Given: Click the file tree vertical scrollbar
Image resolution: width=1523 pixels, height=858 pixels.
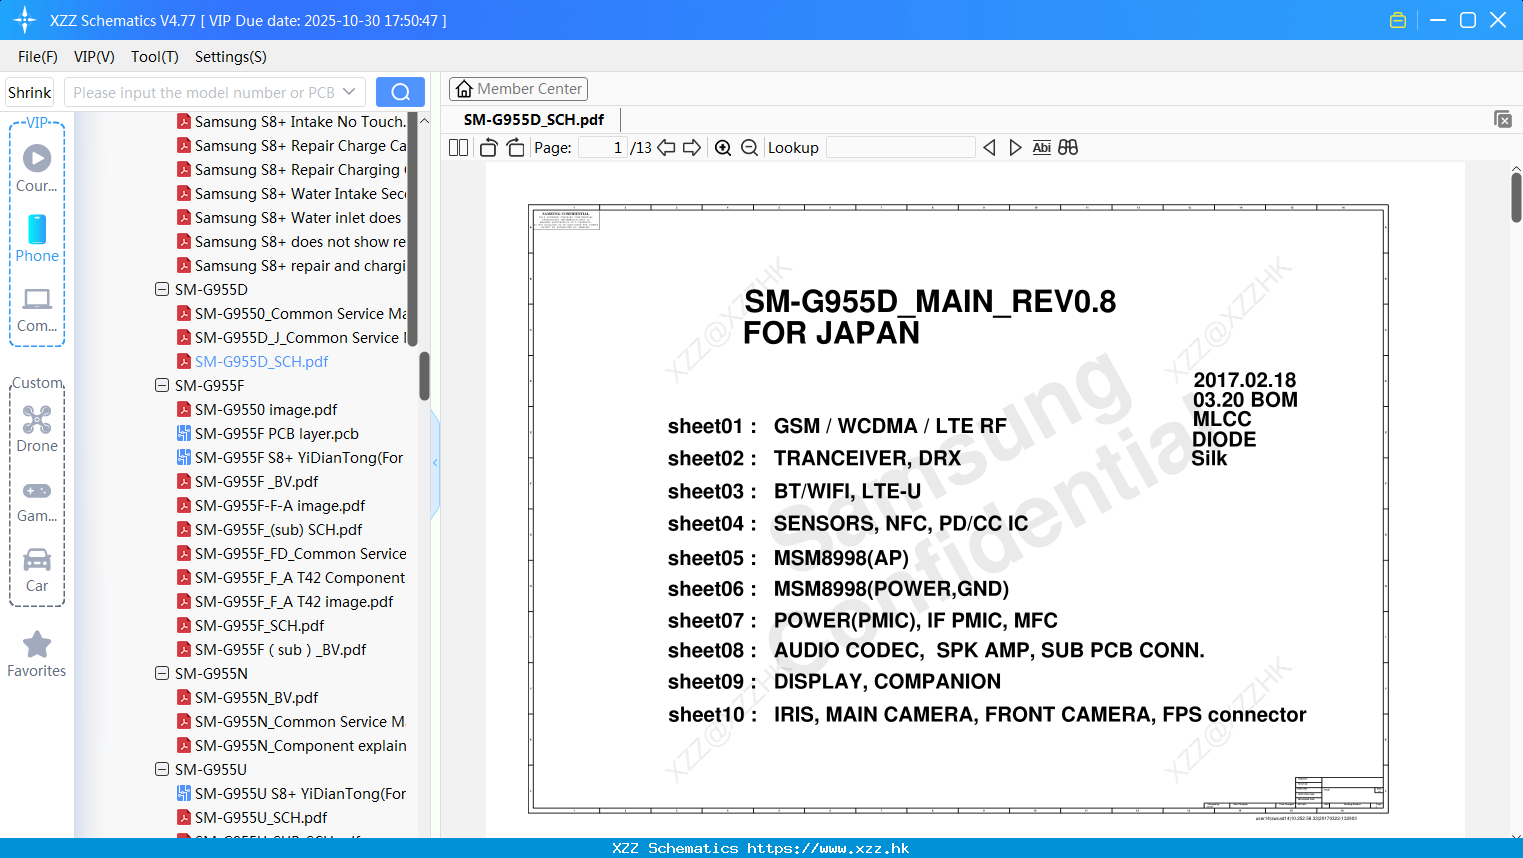Looking at the screenshot, I should pos(424,375).
